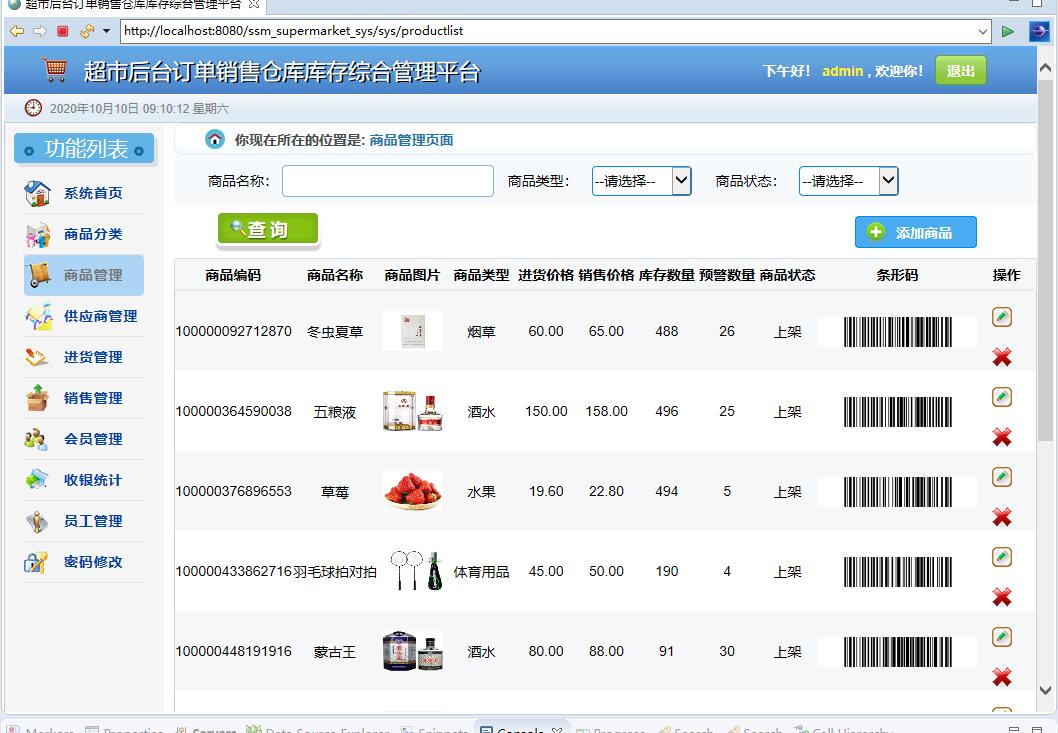Click the 供应商管理 sidebar icon
This screenshot has width=1058, height=733.
pos(36,315)
